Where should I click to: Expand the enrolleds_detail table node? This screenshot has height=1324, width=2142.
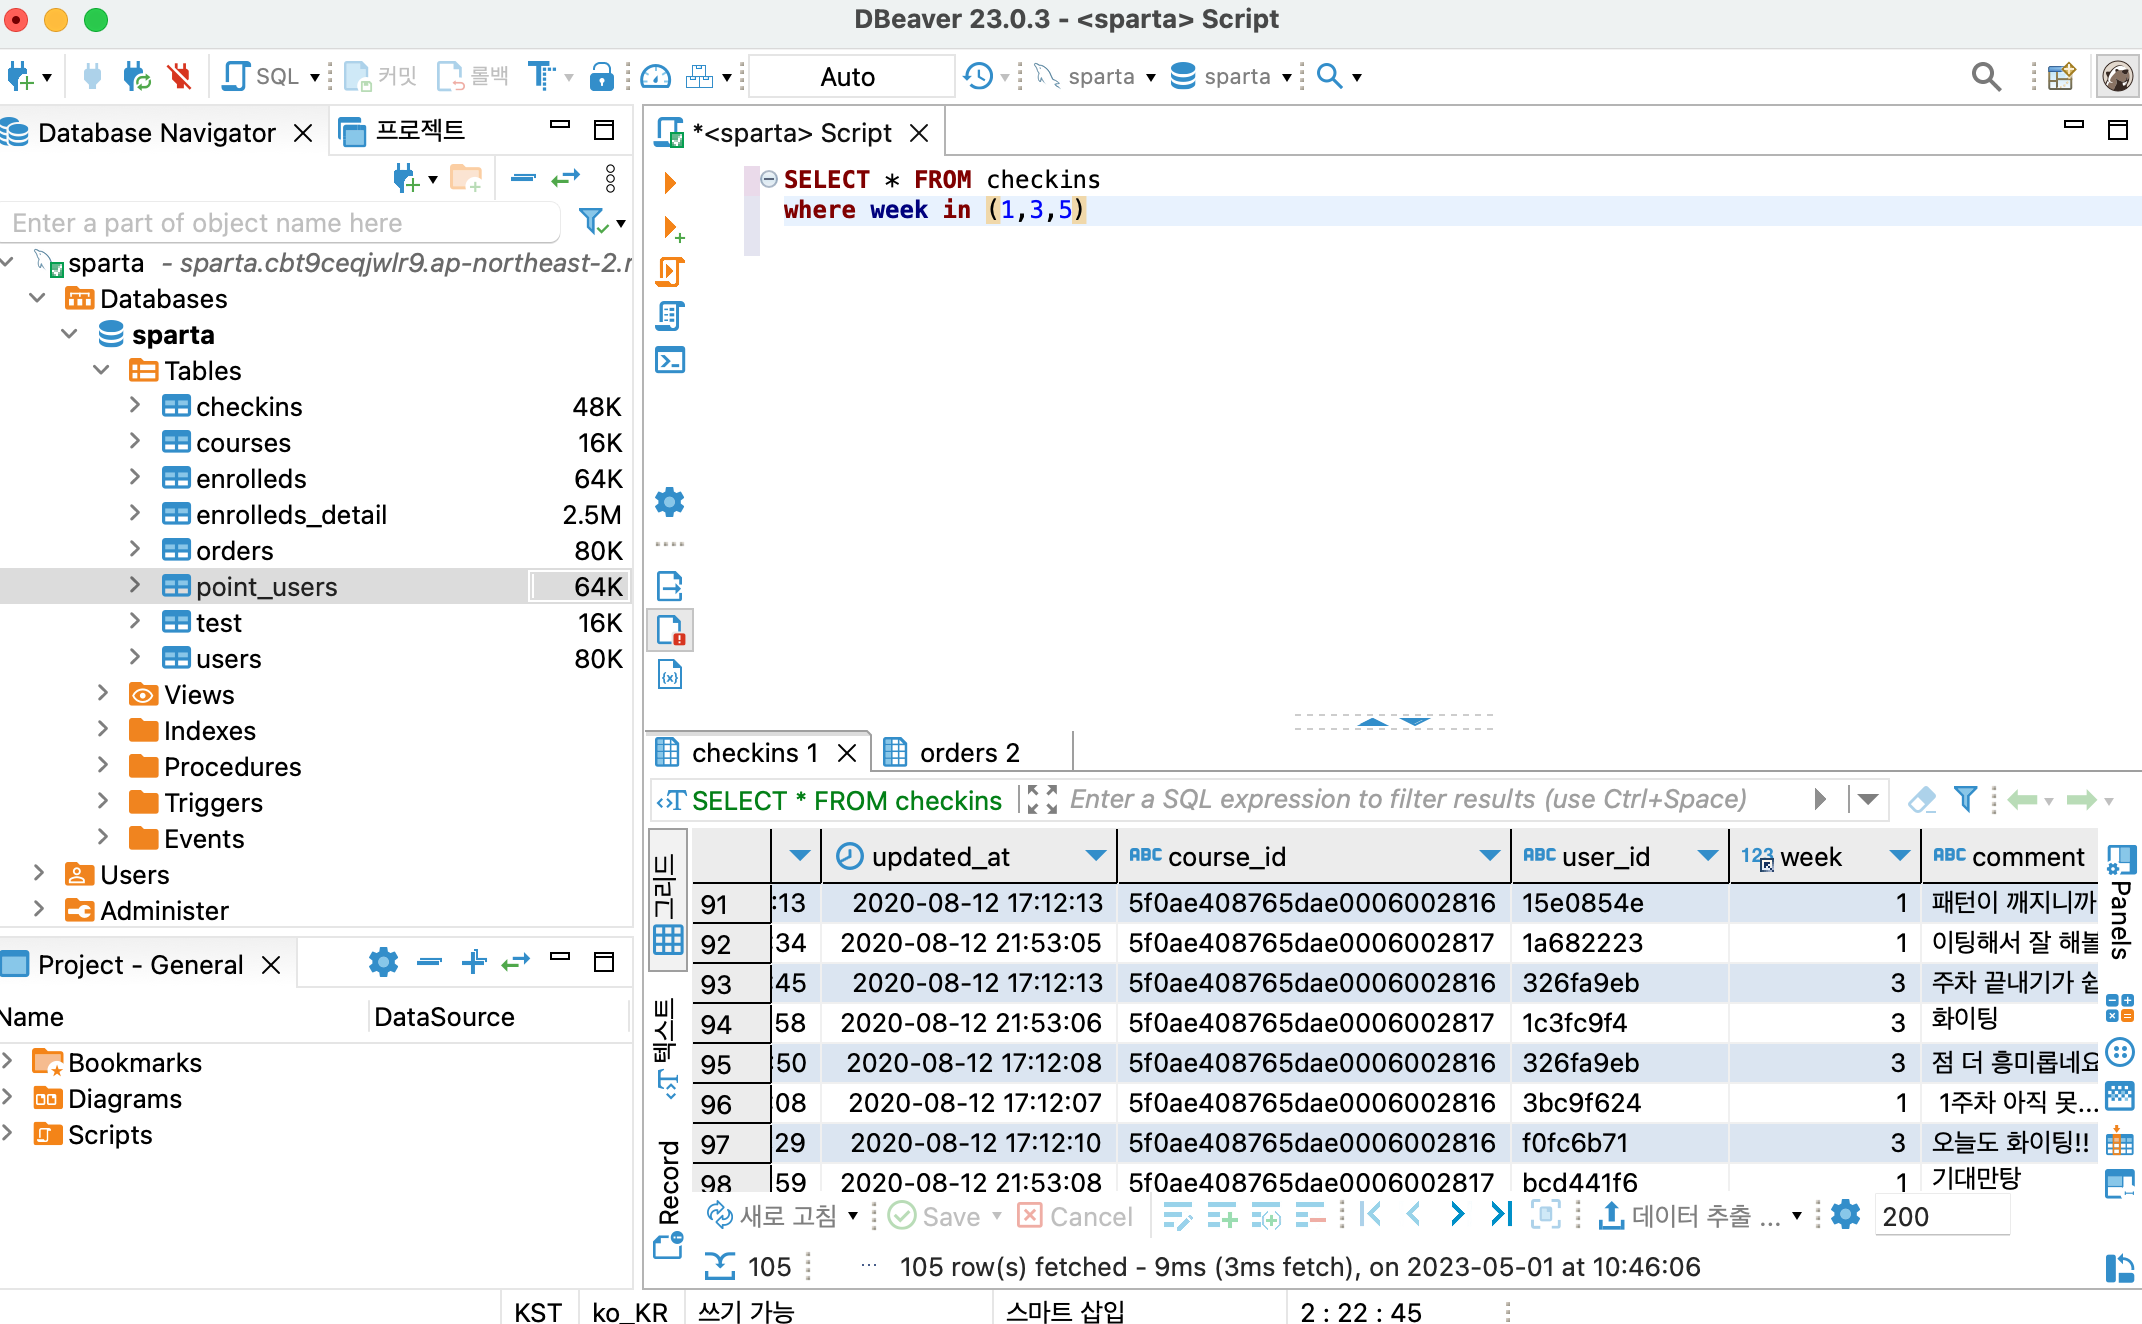135,514
